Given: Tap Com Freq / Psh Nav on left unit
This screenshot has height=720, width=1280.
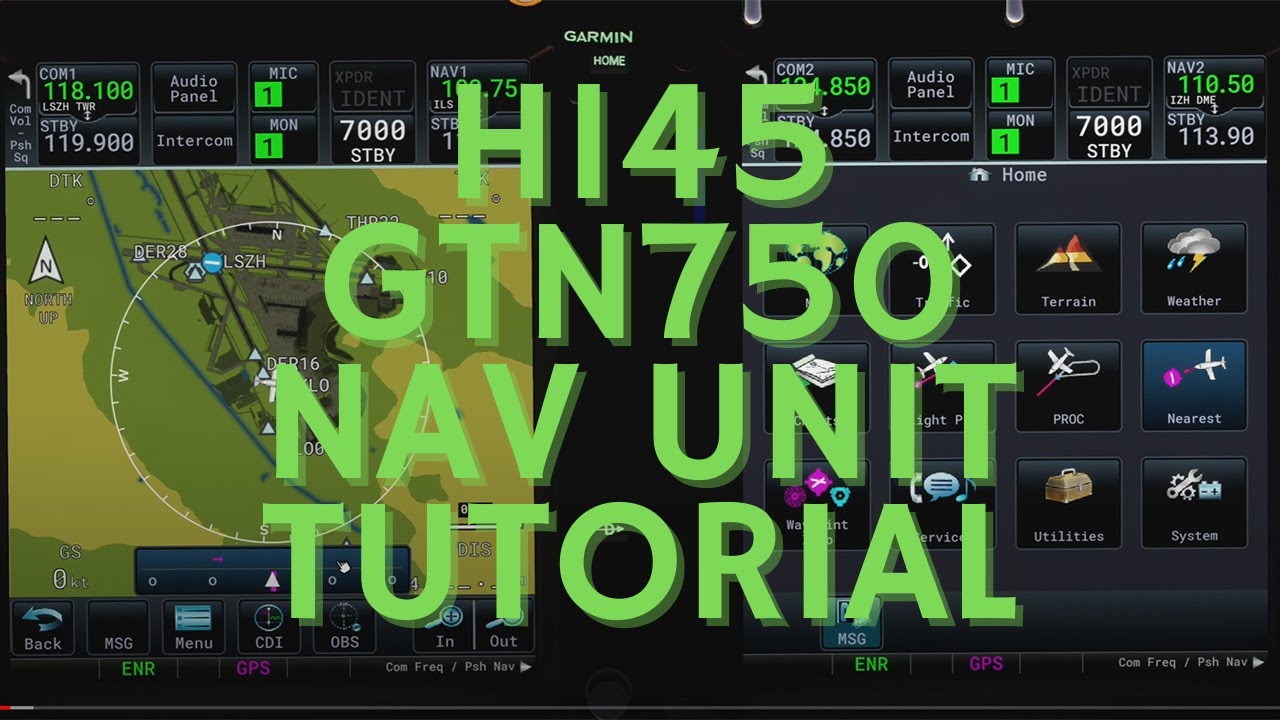Looking at the screenshot, I should pos(459,667).
